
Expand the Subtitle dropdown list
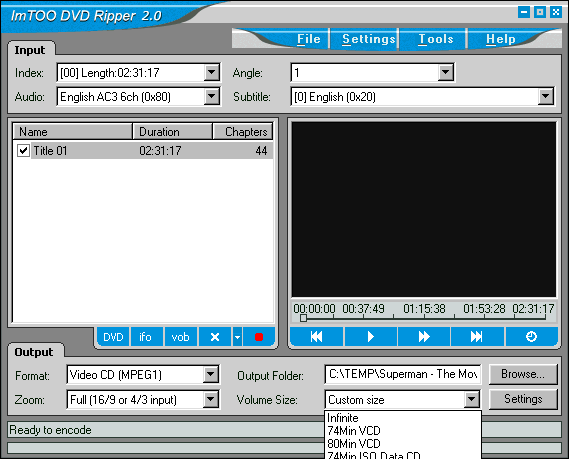point(545,97)
